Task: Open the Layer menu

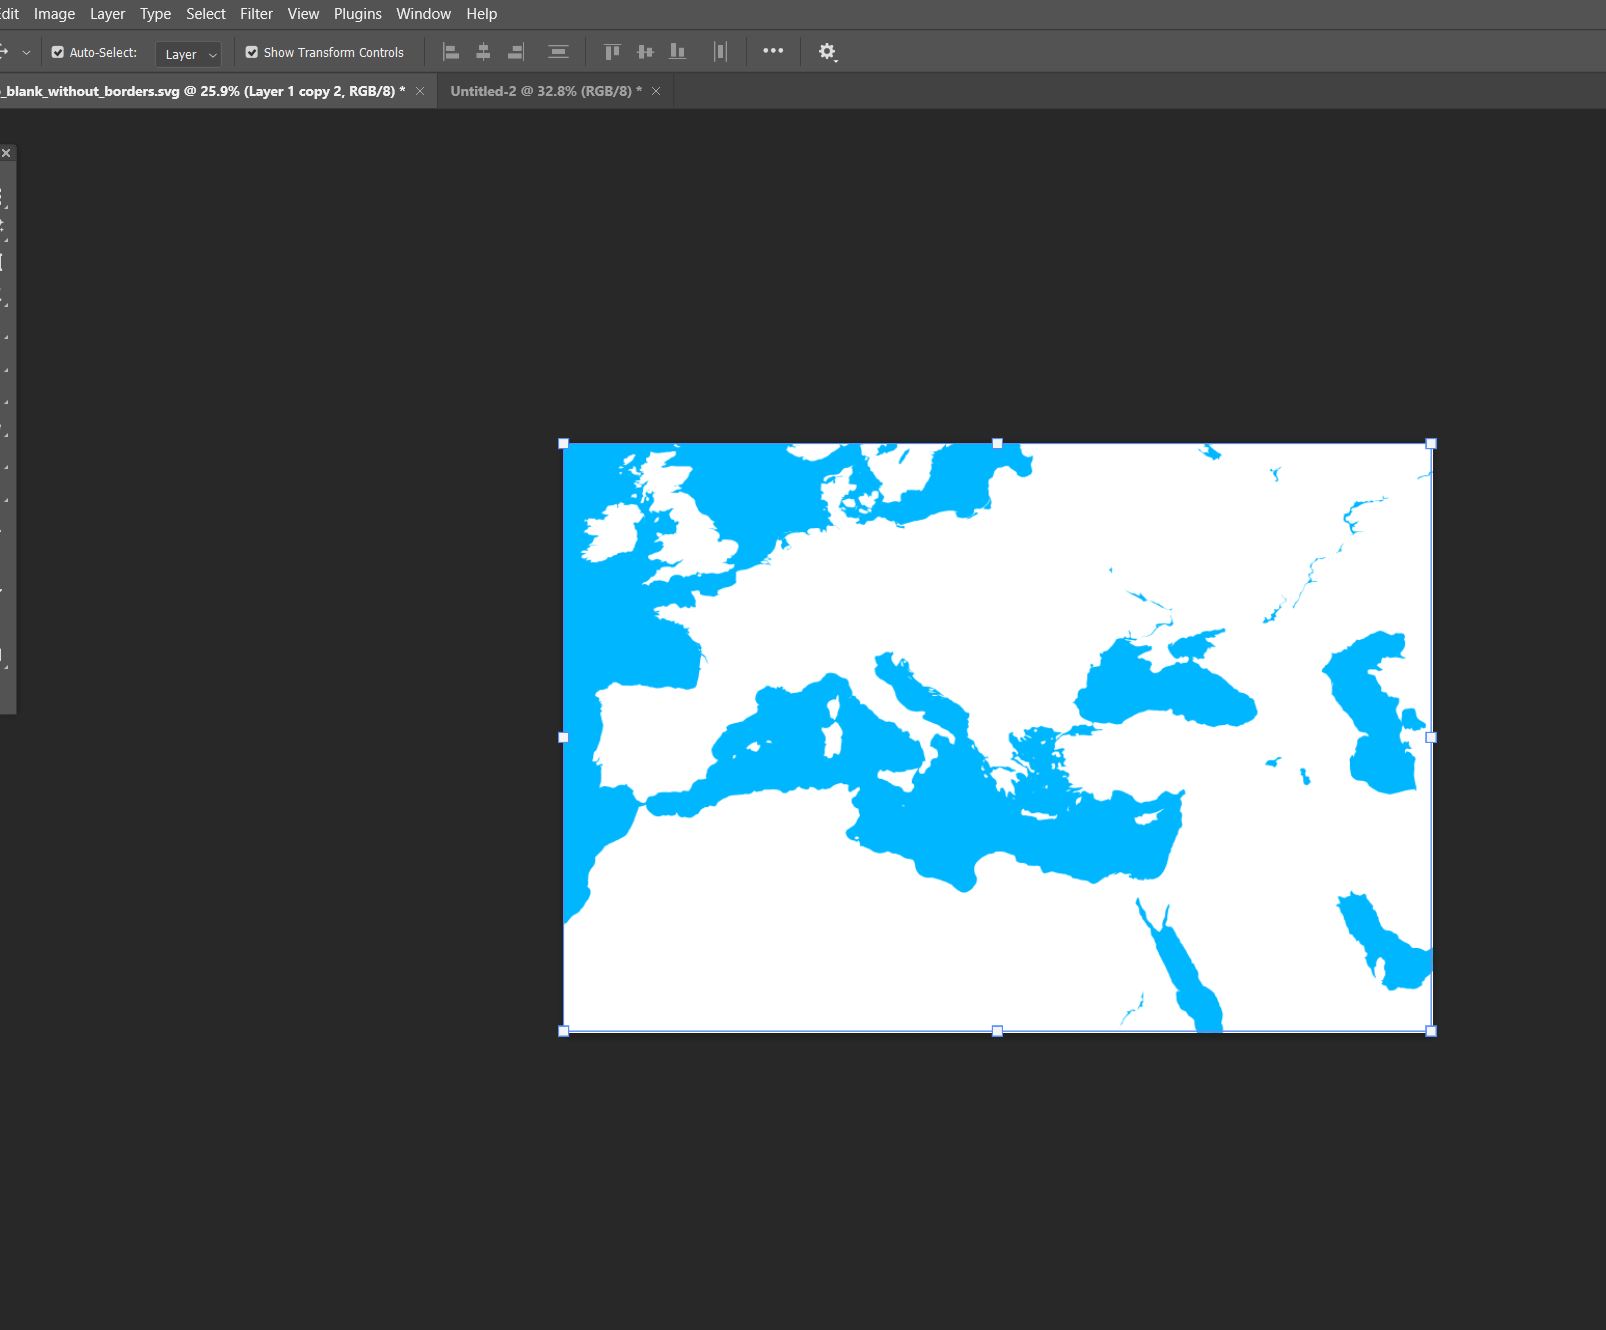Action: coord(107,14)
